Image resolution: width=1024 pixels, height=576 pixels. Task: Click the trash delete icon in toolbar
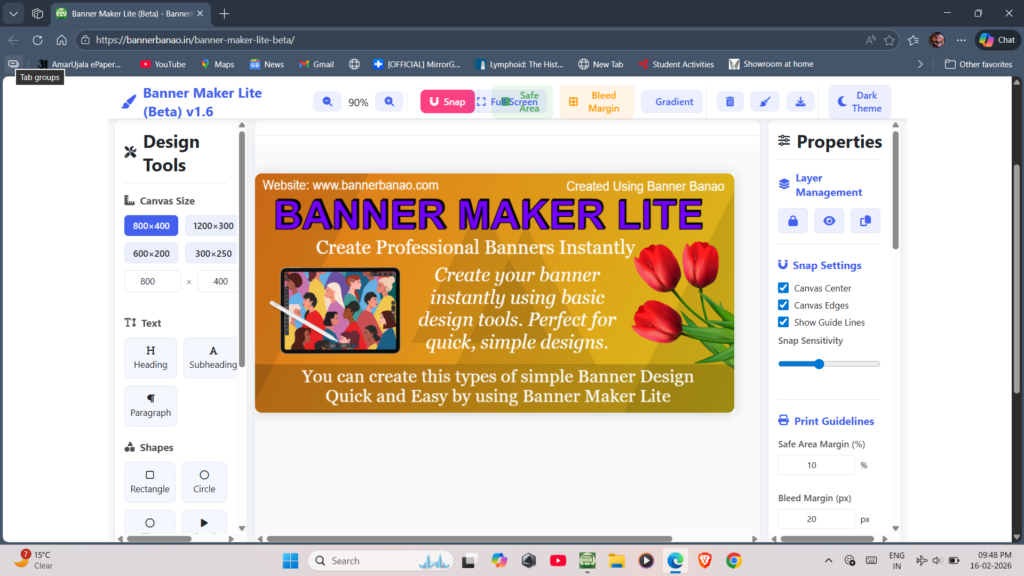[x=730, y=102]
